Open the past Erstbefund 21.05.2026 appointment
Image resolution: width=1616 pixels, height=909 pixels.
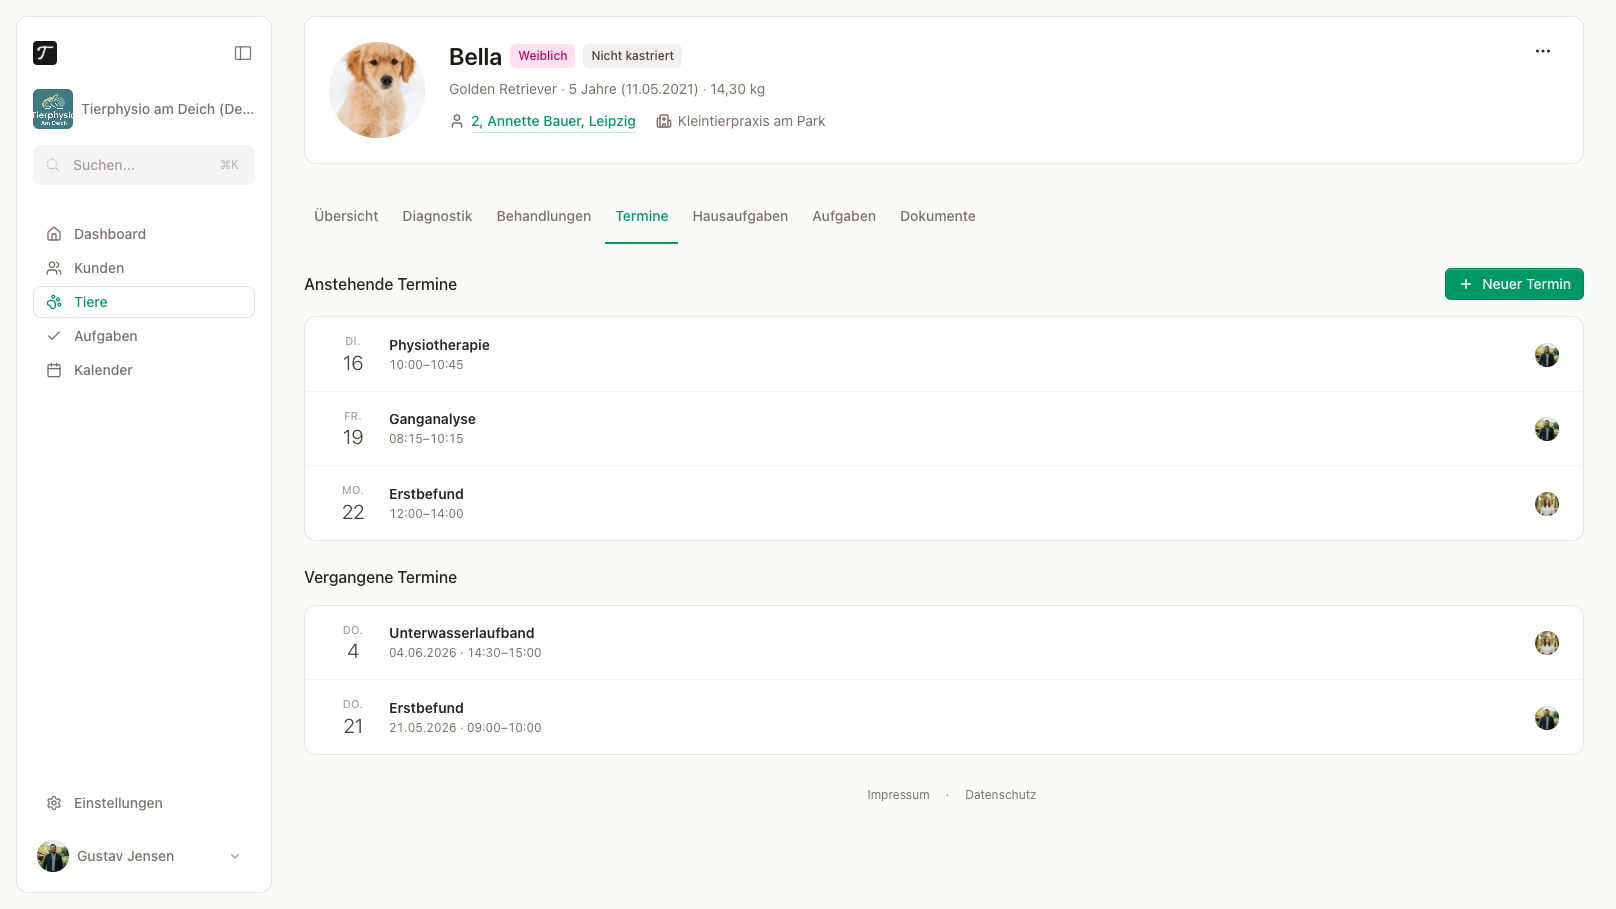[x=944, y=718]
